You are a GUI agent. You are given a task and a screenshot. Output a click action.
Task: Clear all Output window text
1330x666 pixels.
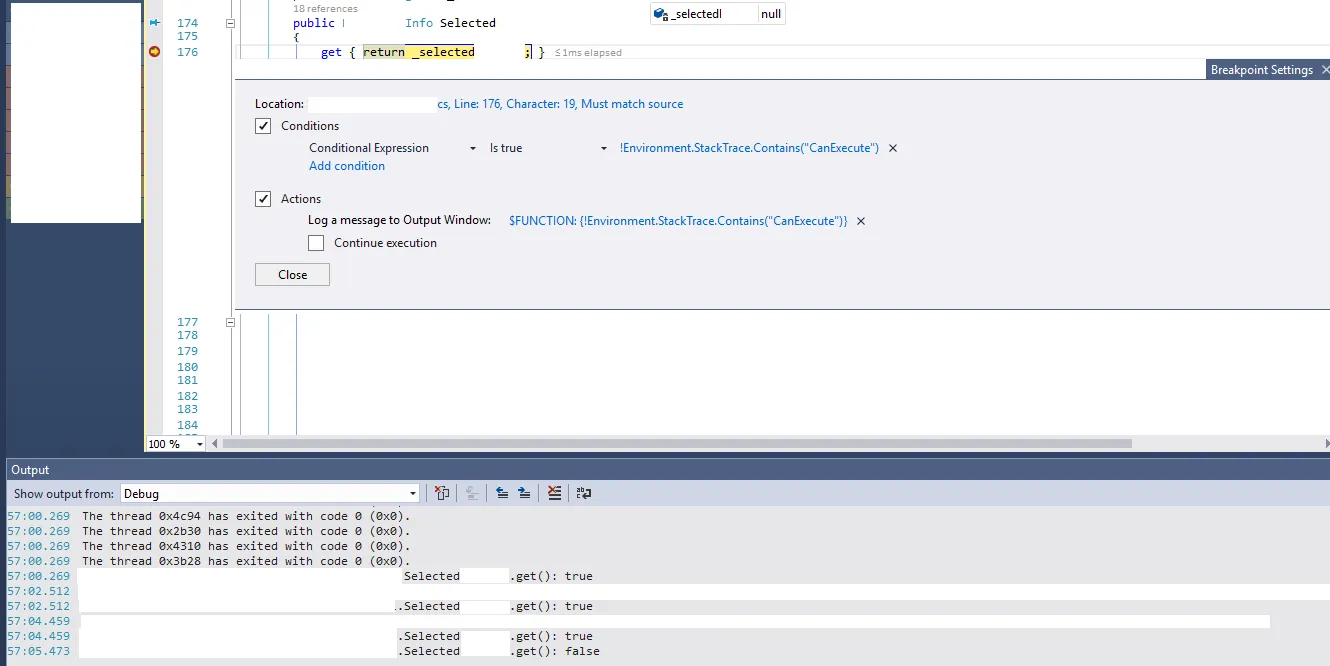coord(555,493)
